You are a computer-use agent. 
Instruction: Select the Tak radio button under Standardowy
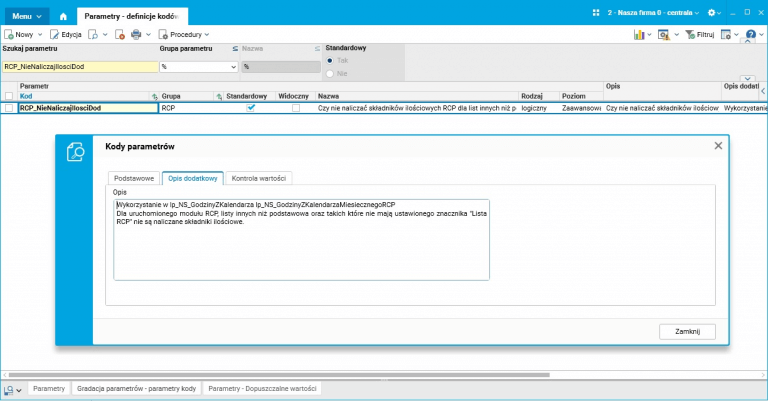tap(330, 61)
